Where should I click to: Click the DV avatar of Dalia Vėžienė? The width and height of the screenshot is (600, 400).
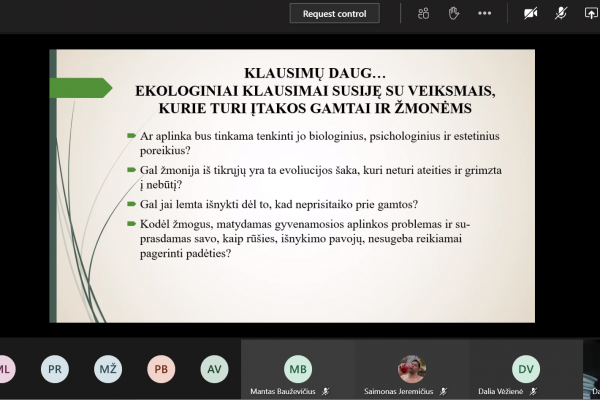[x=526, y=369]
